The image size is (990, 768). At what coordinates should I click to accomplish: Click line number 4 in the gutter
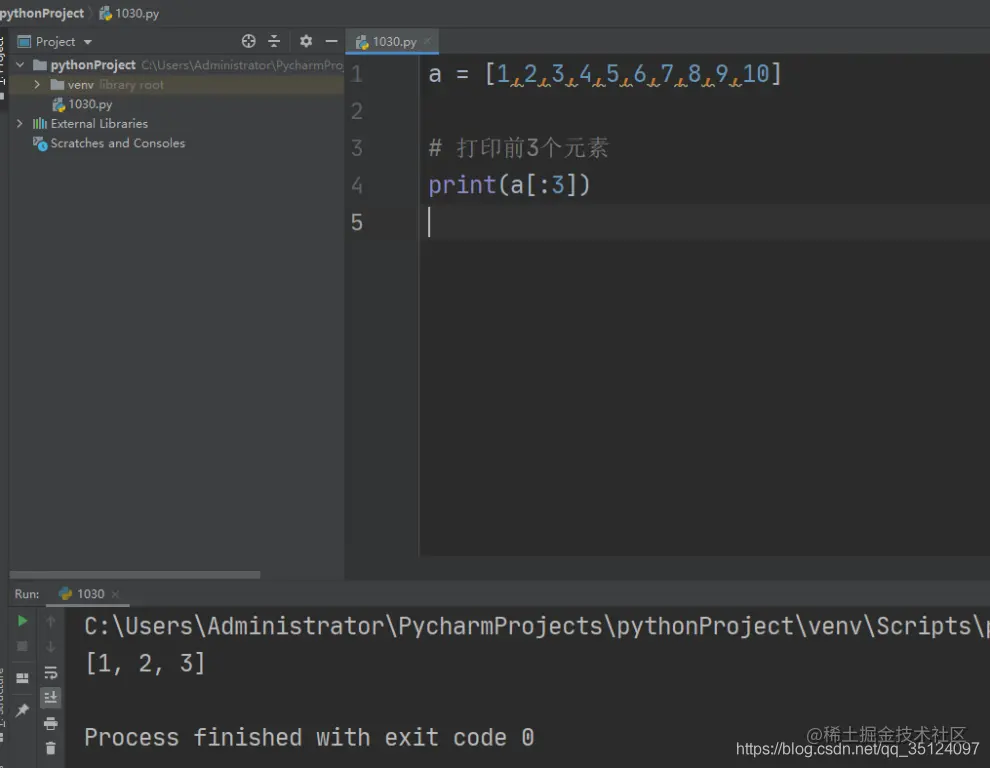(357, 185)
